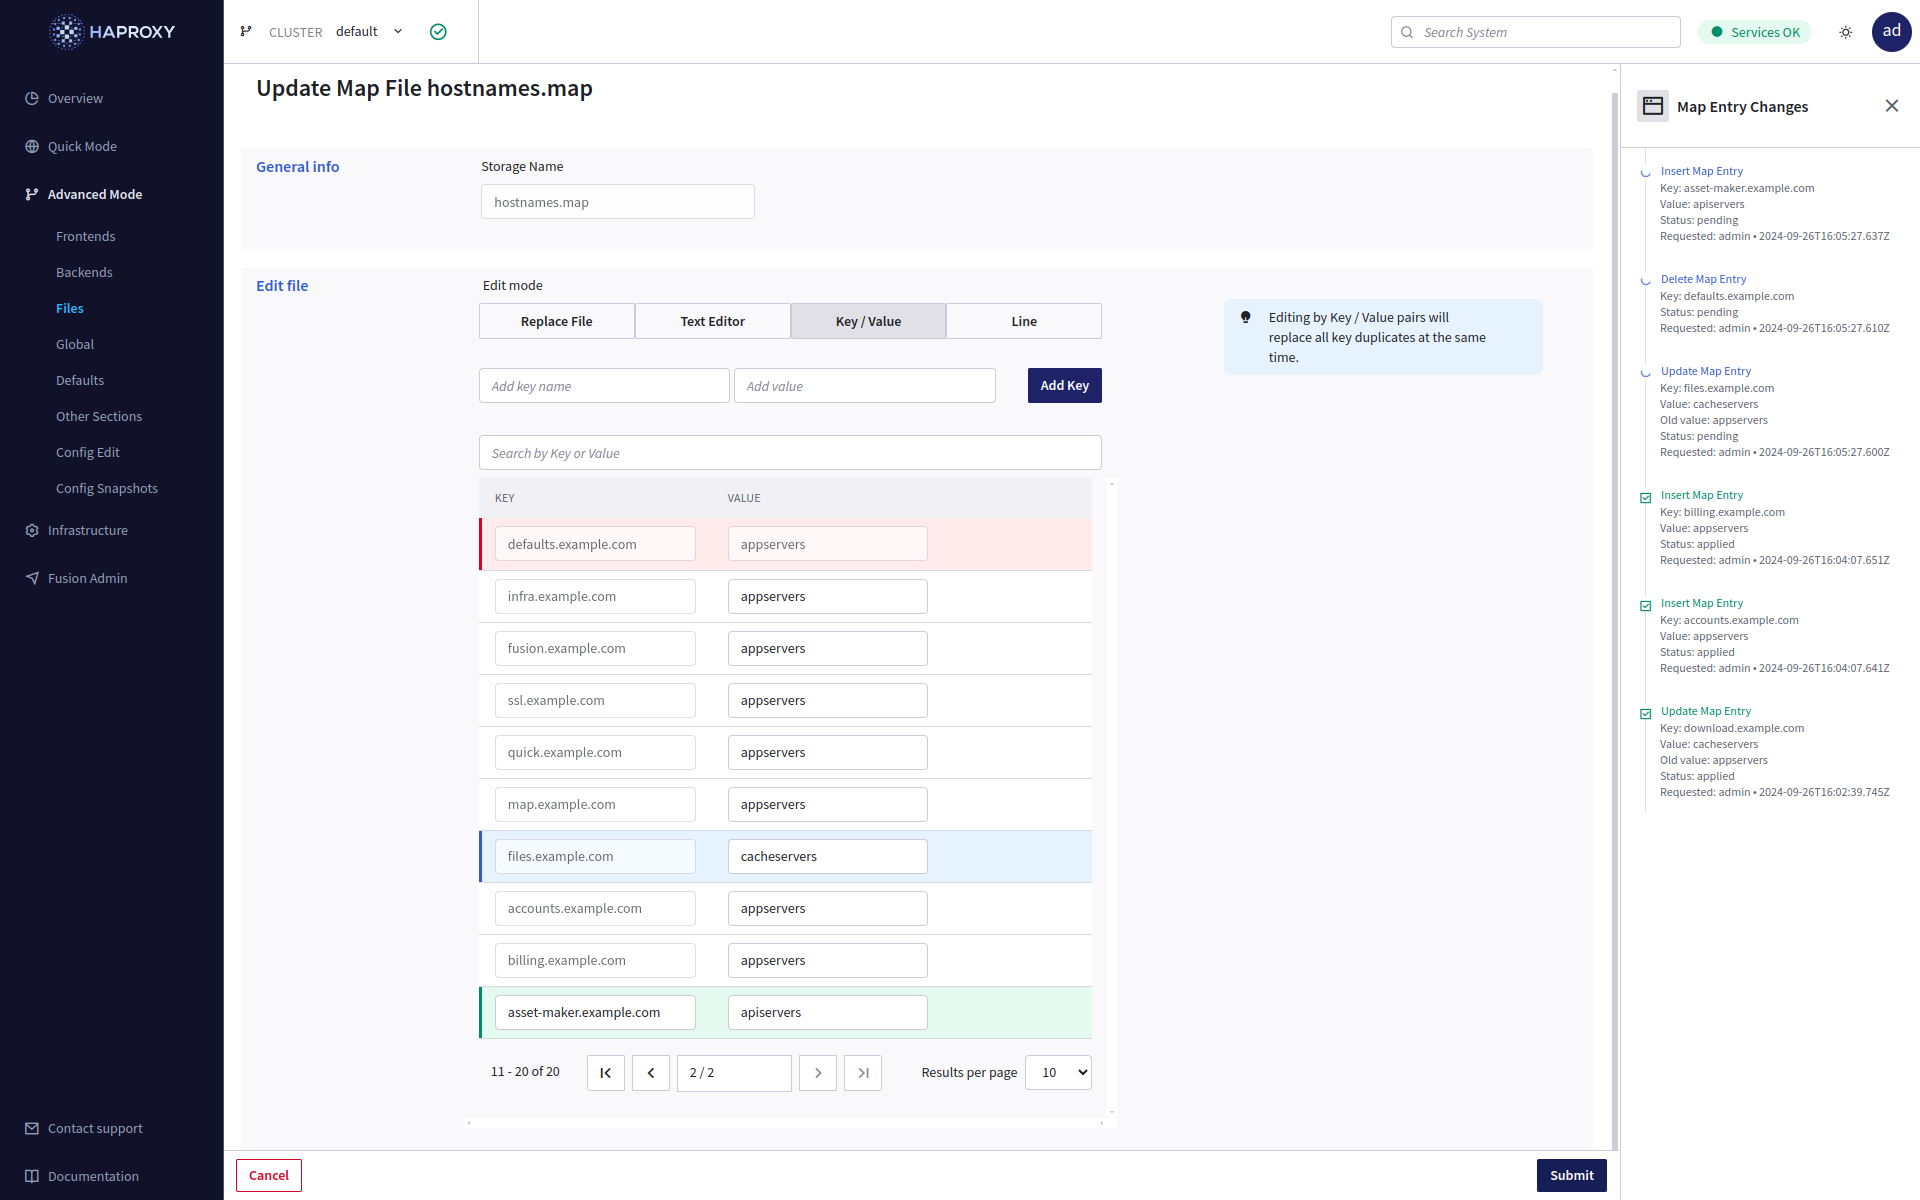The width and height of the screenshot is (1920, 1200).
Task: Open Global in the sidebar
Action: (x=75, y=344)
